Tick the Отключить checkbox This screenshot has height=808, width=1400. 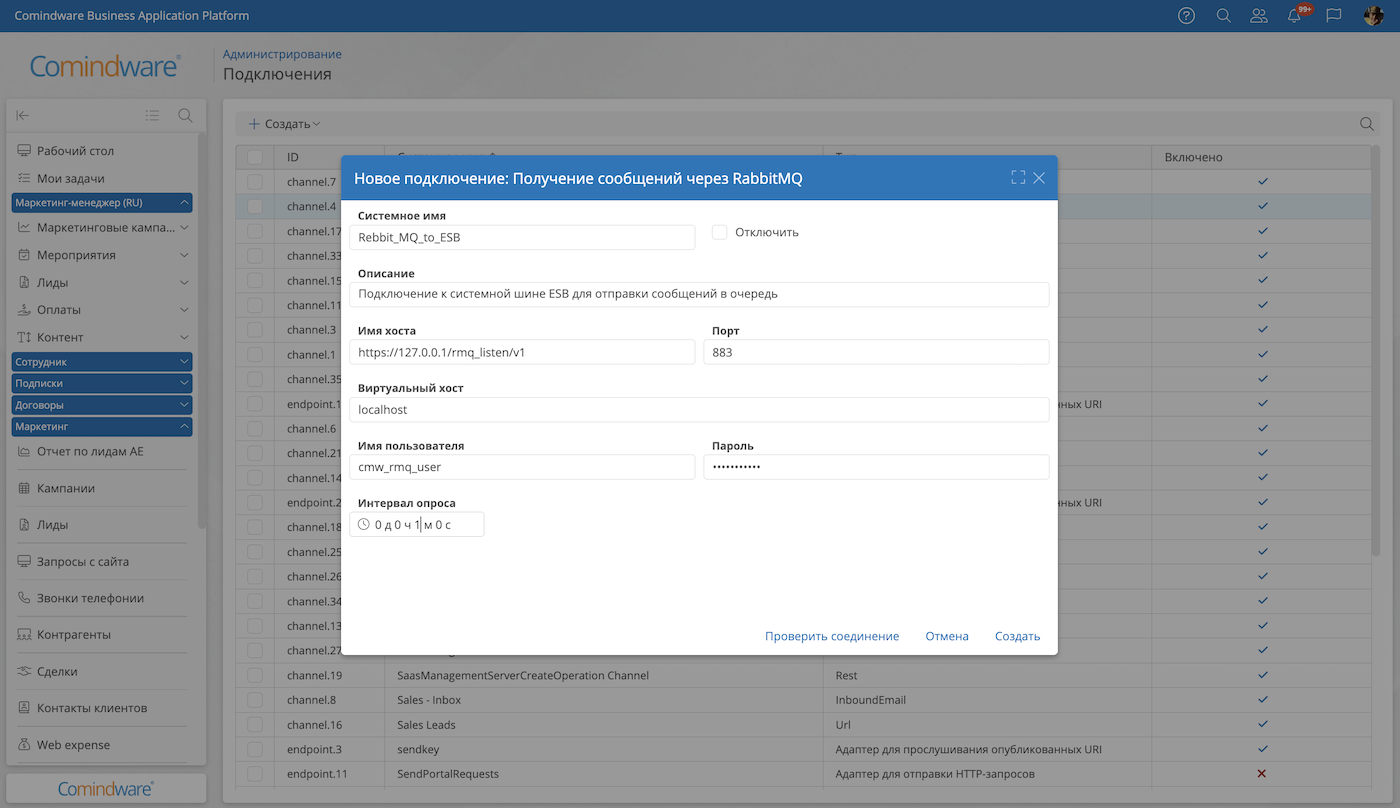point(719,232)
